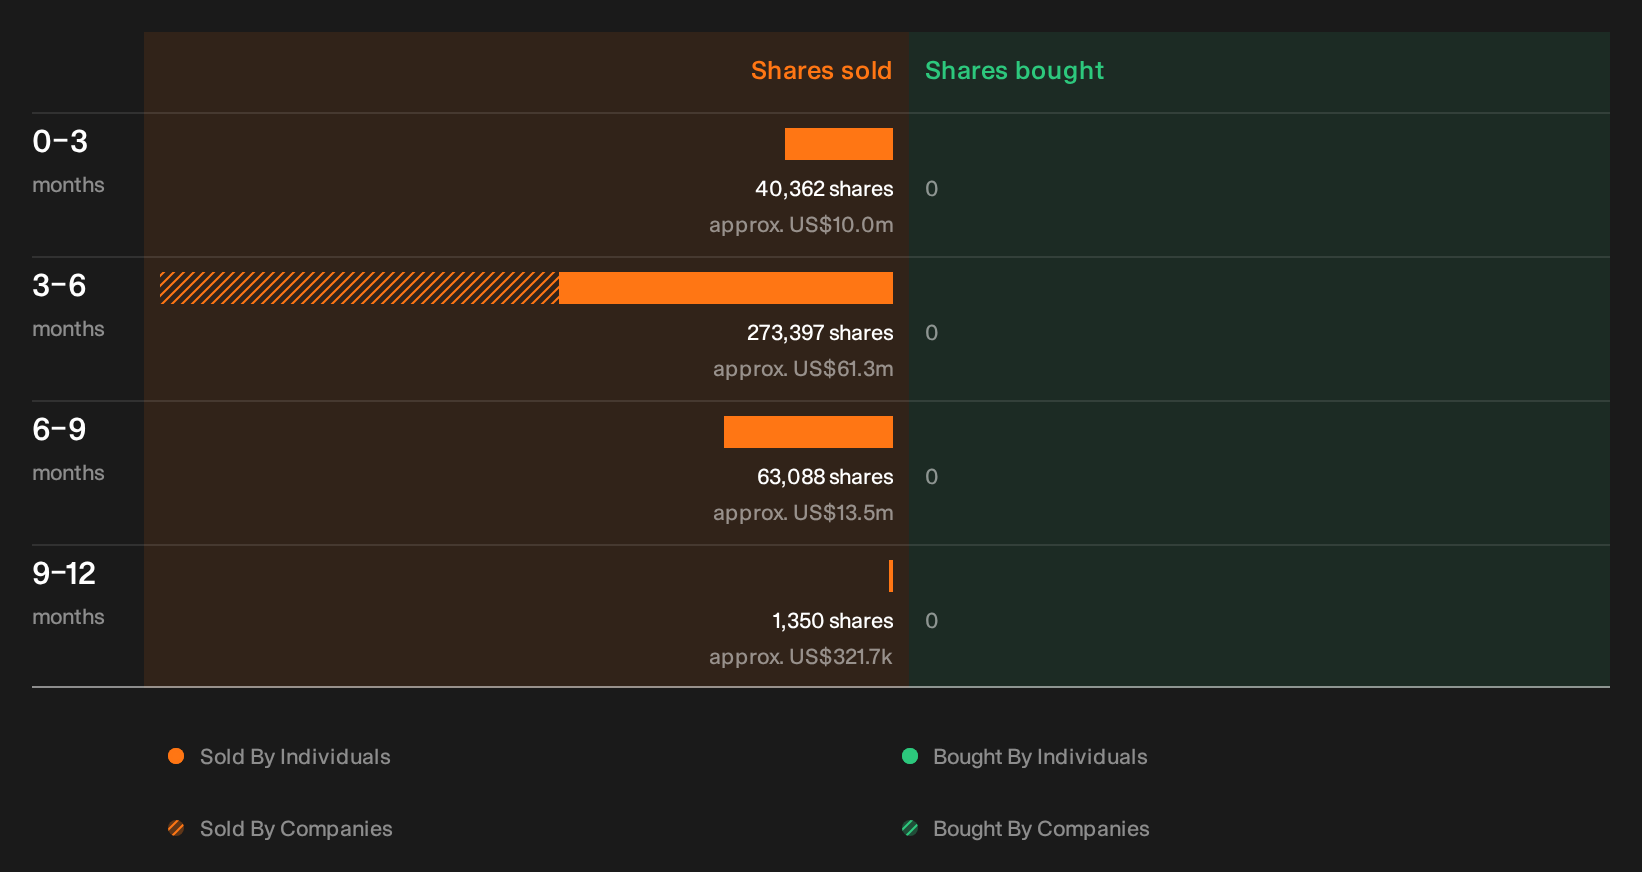Click the Shares bought heading
This screenshot has height=872, width=1642.
[1014, 71]
